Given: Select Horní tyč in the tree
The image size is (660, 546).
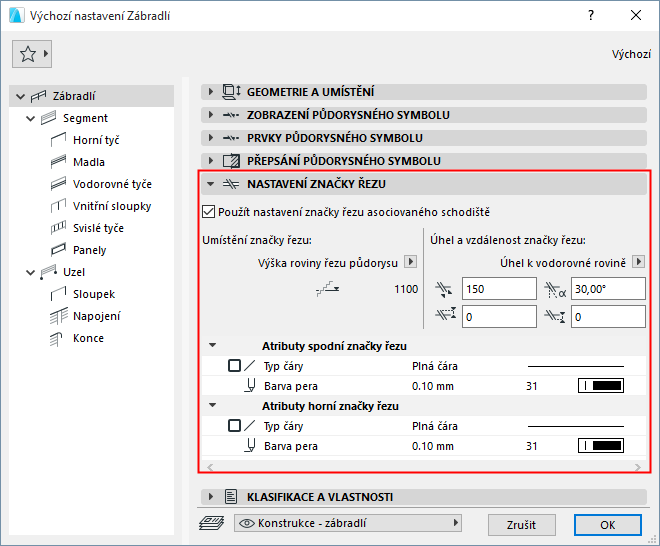Looking at the screenshot, I should pyautogui.click(x=96, y=140).
